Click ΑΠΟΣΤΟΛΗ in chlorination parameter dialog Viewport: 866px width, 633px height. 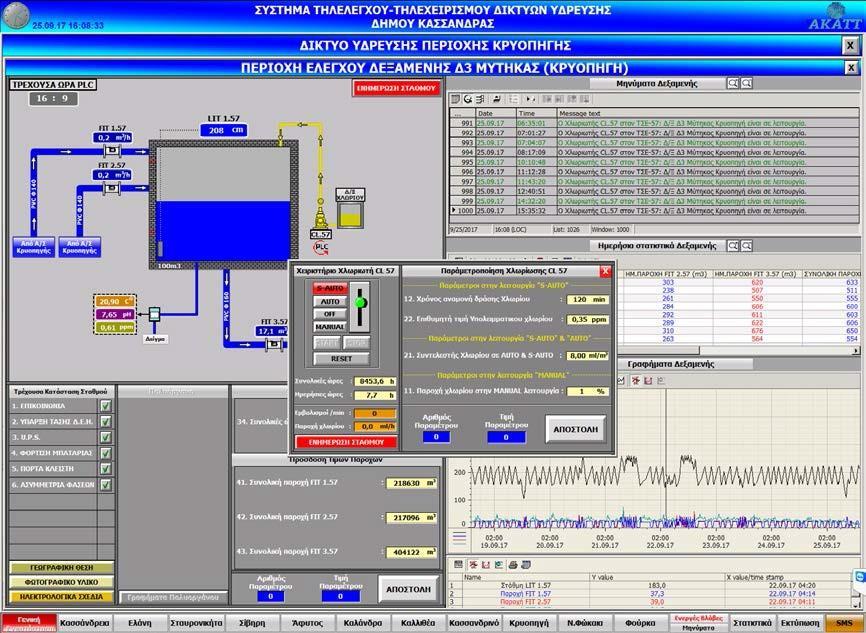[x=575, y=429]
